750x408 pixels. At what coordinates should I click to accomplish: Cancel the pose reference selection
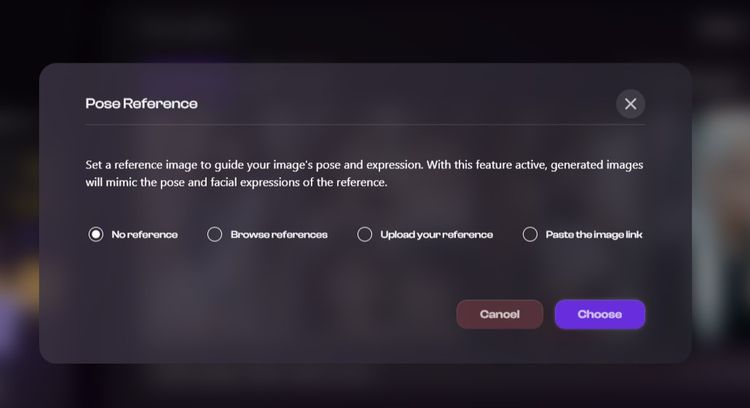[500, 314]
